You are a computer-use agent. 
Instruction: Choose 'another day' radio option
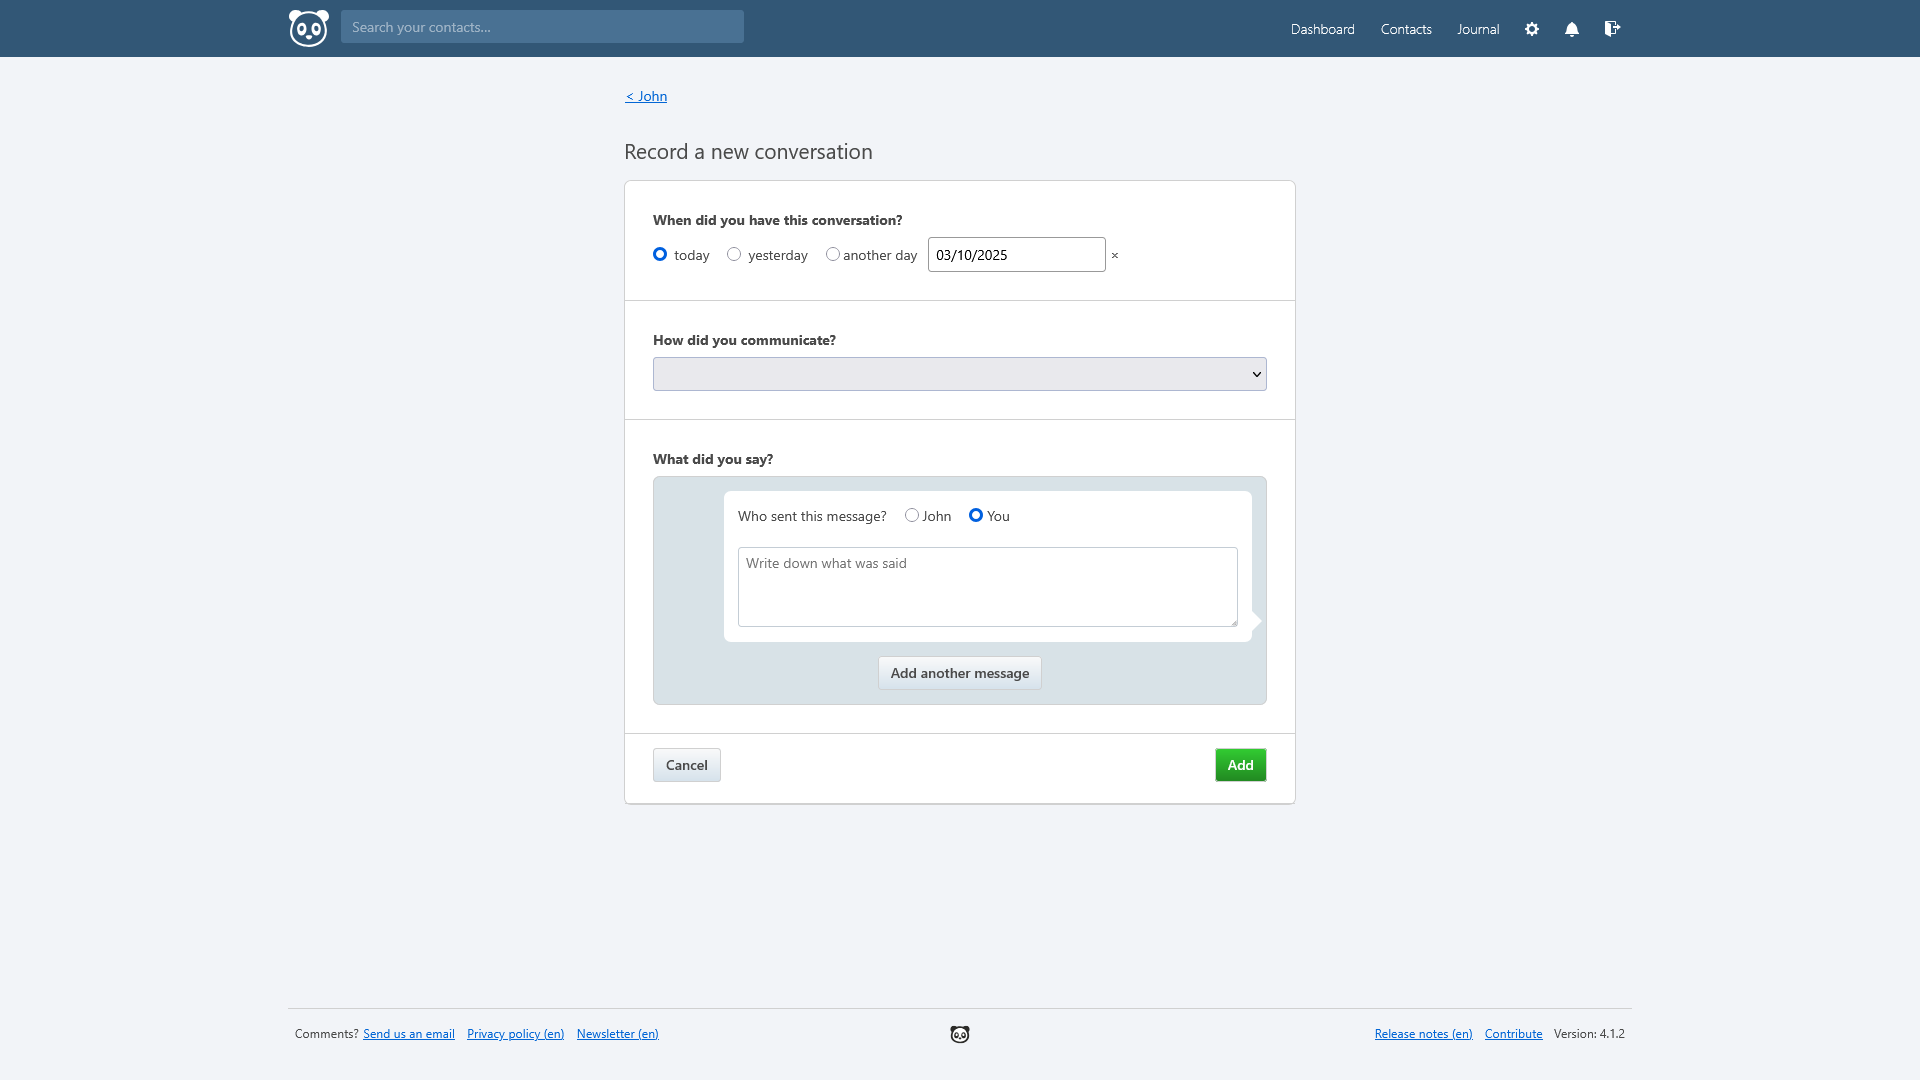(832, 254)
